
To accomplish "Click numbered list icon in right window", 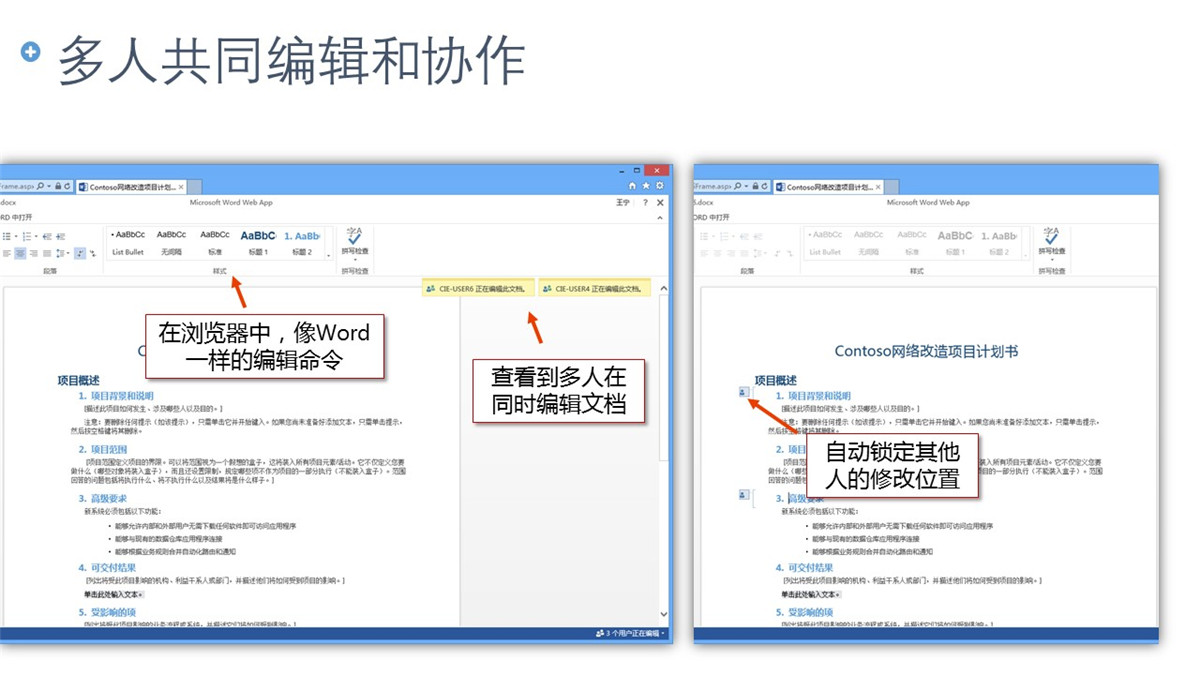I will [x=724, y=236].
